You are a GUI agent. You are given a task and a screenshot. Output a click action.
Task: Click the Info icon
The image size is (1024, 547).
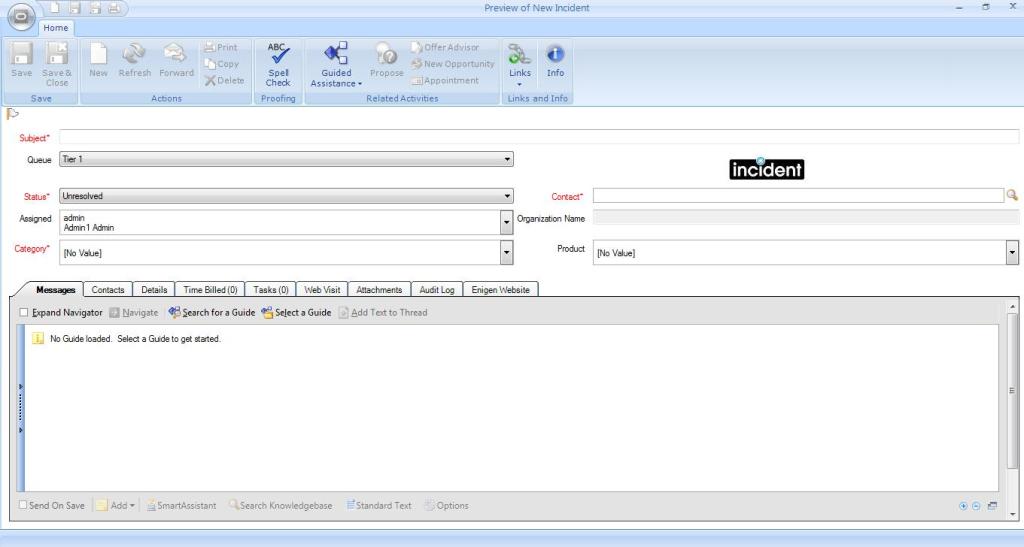[x=555, y=60]
